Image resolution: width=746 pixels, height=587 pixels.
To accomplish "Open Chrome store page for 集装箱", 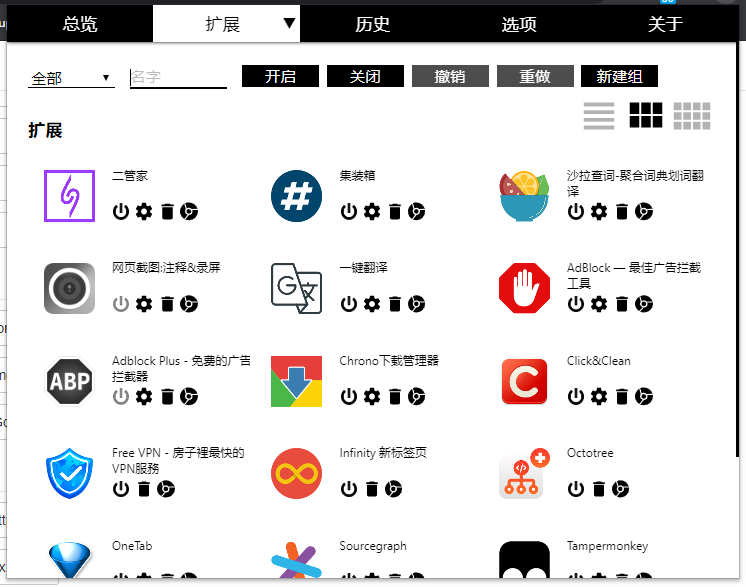I will point(416,211).
